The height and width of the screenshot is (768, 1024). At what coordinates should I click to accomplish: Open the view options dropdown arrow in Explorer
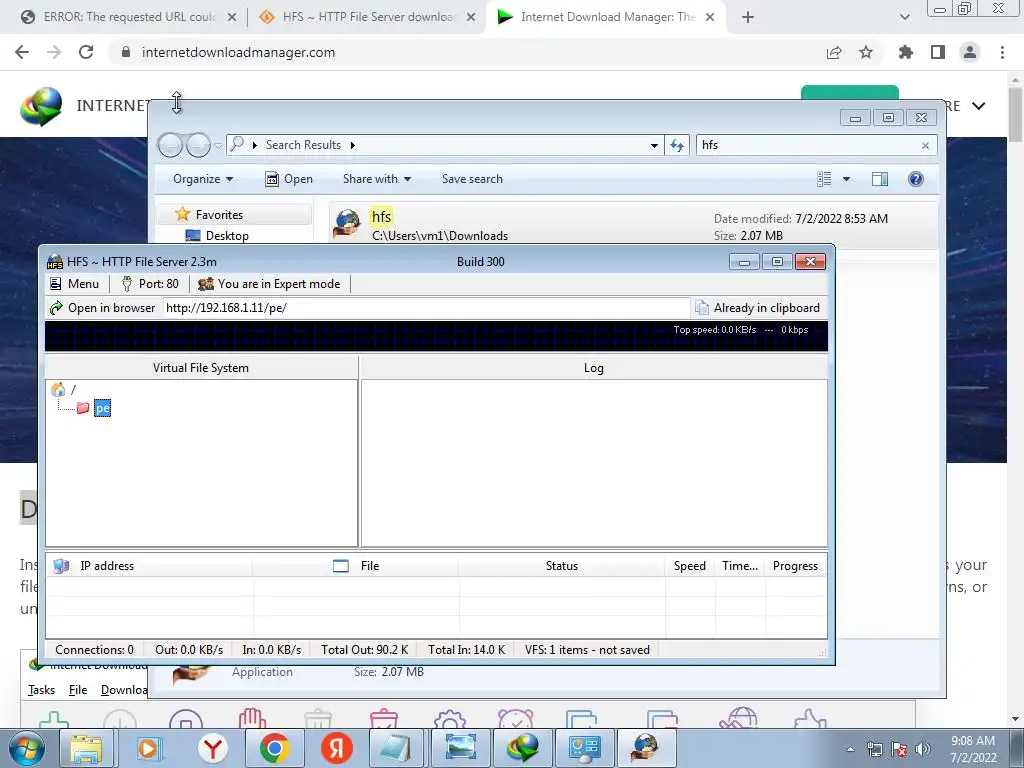click(x=846, y=179)
